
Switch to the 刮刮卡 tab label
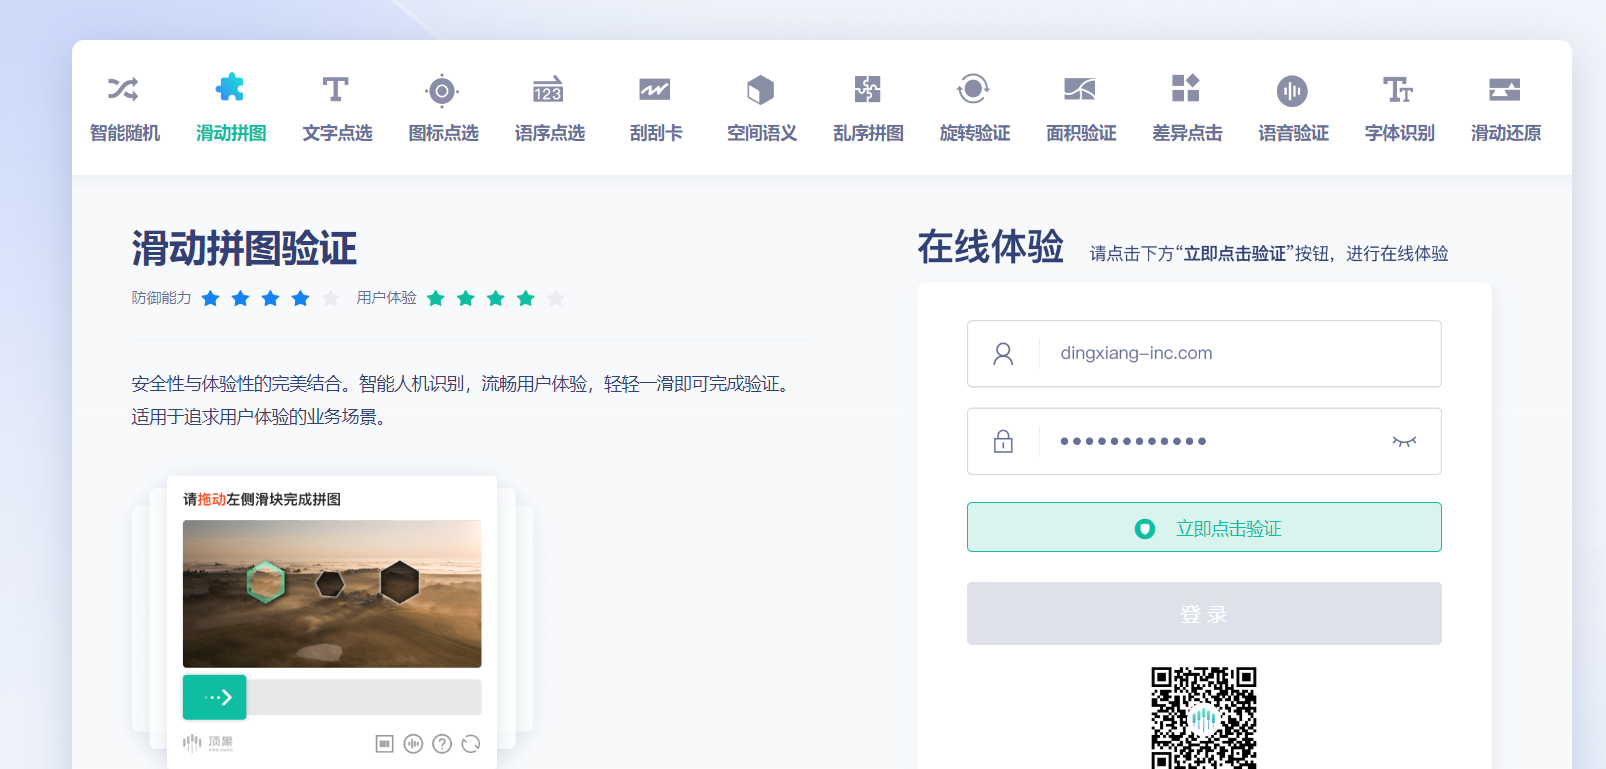click(x=656, y=133)
